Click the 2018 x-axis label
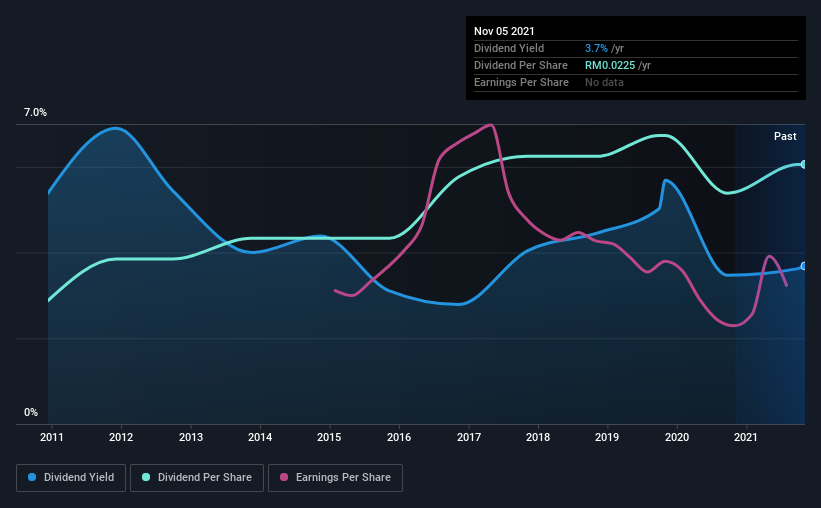The width and height of the screenshot is (821, 508). pos(538,437)
